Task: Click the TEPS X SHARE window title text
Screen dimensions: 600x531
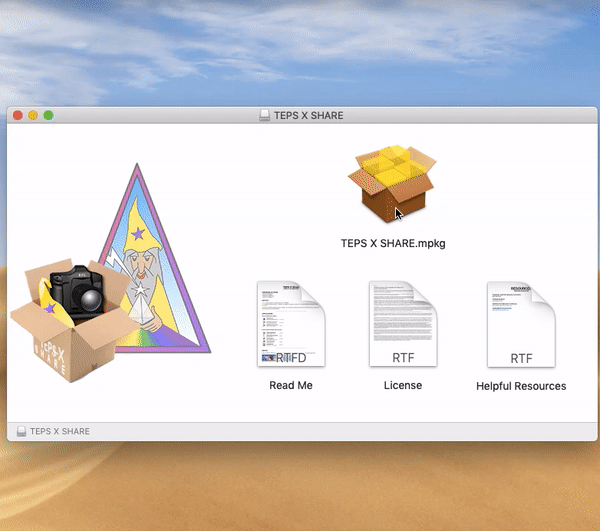Action: 308,115
